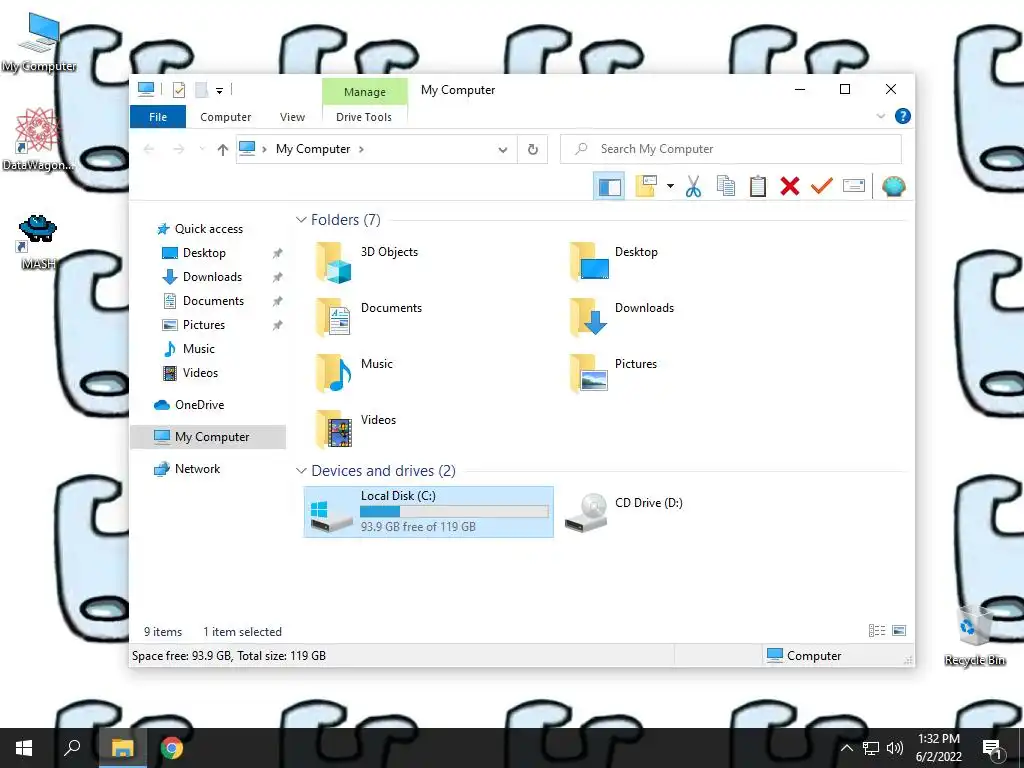Collapse the Devices and drives group
This screenshot has width=1024, height=768.
click(x=301, y=471)
